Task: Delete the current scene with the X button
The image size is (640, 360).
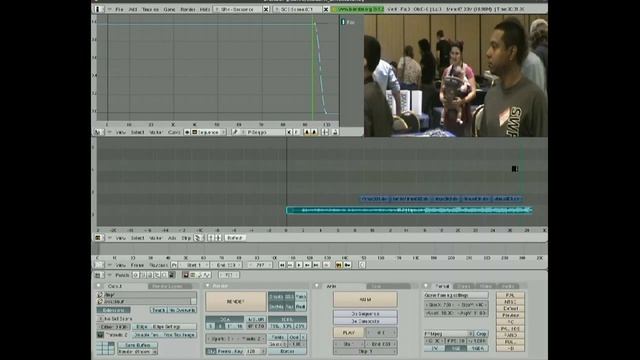Action: 325,9
